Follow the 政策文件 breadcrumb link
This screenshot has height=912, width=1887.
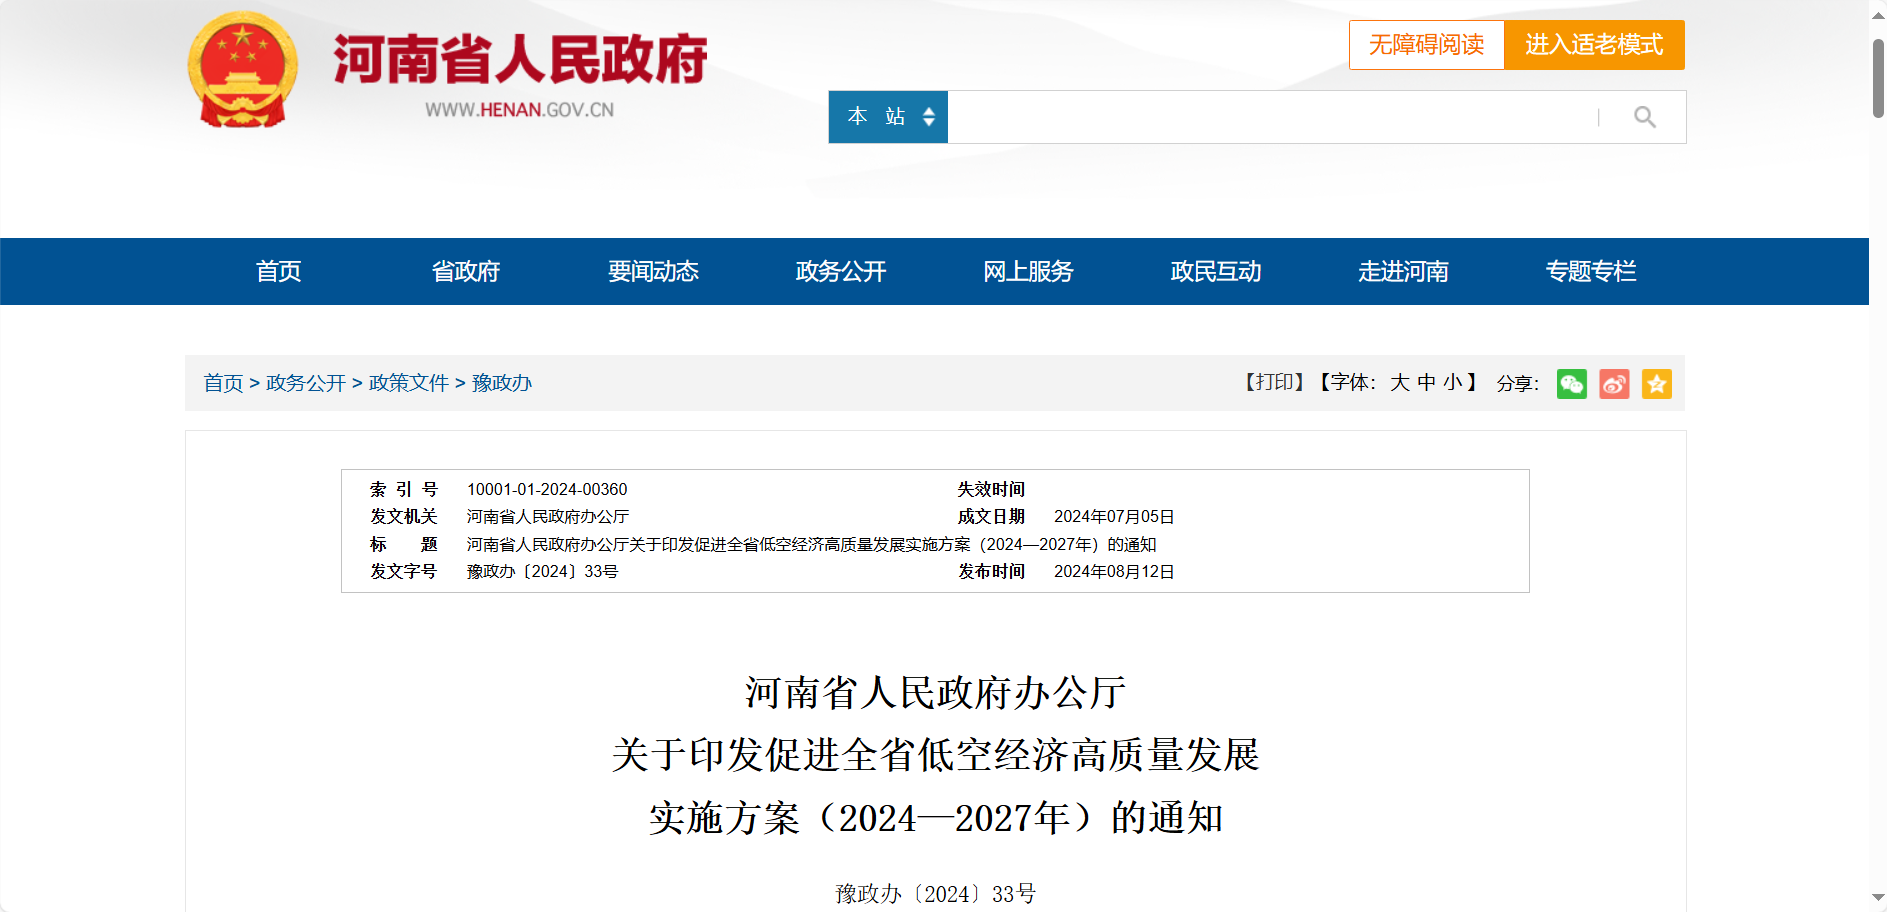point(408,383)
